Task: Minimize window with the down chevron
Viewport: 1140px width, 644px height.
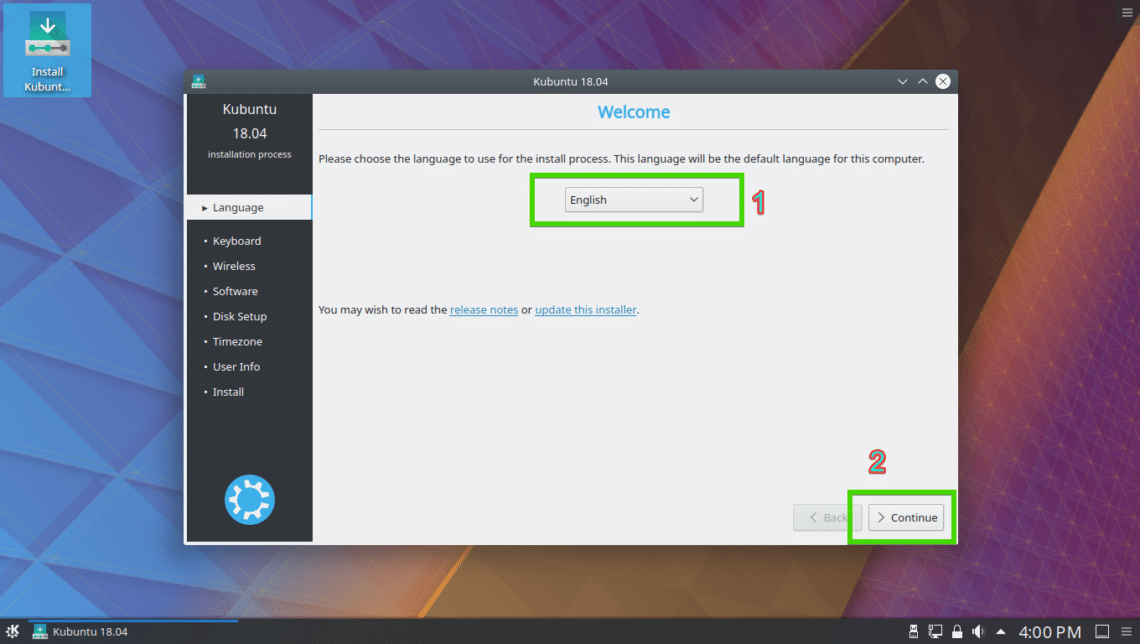Action: (902, 81)
